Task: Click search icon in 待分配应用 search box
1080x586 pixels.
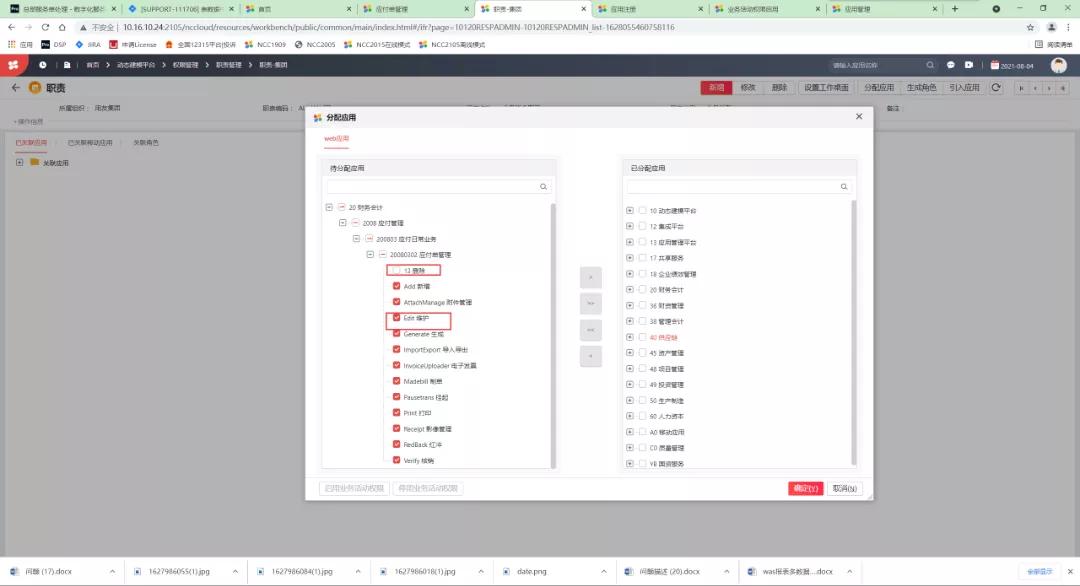Action: [543, 187]
